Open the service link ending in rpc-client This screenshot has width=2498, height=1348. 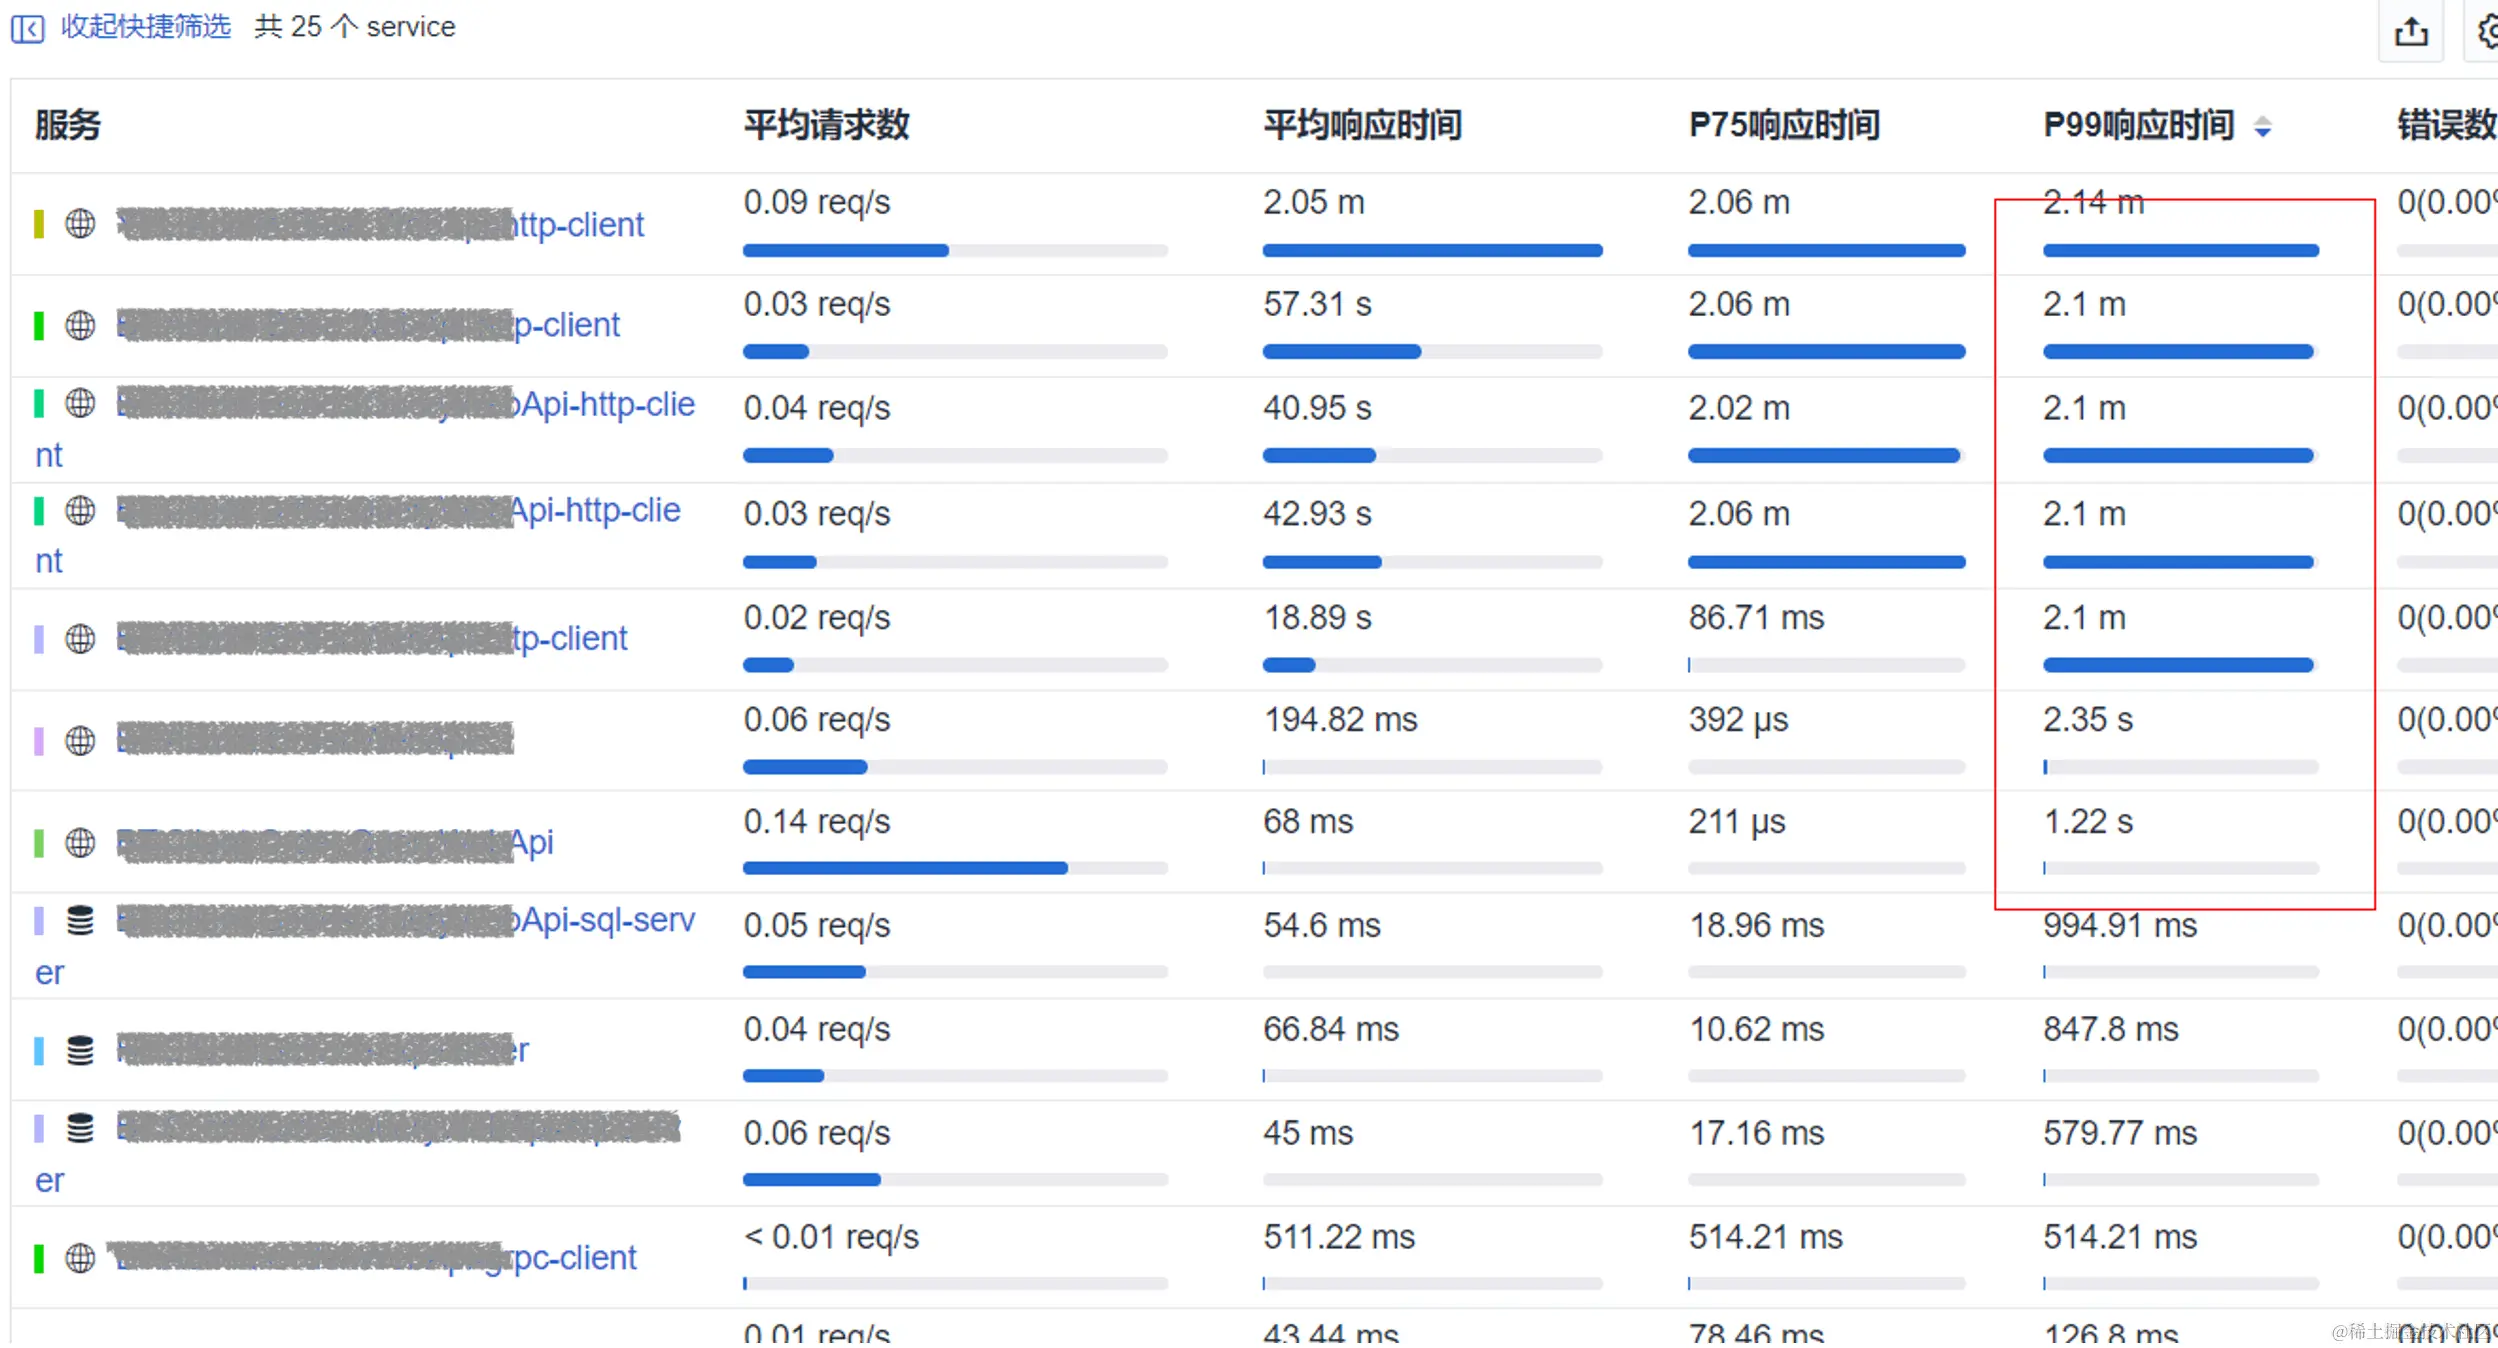coord(574,1258)
